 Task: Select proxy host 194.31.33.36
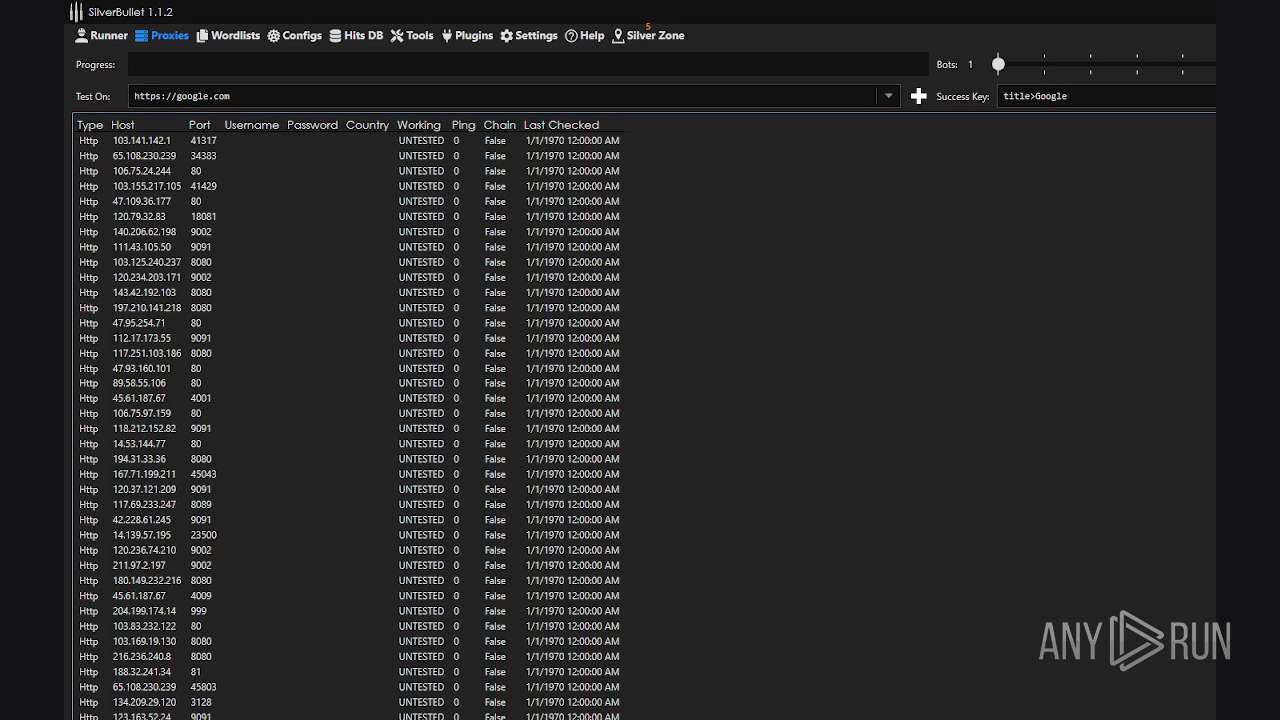[139, 459]
